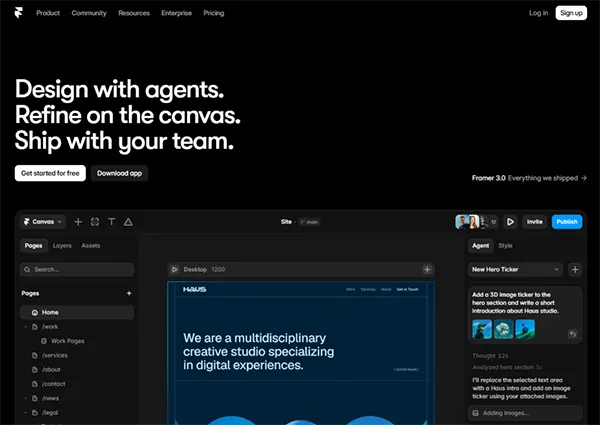
Task: Click the Search field in the left panel
Action: pyautogui.click(x=77, y=270)
